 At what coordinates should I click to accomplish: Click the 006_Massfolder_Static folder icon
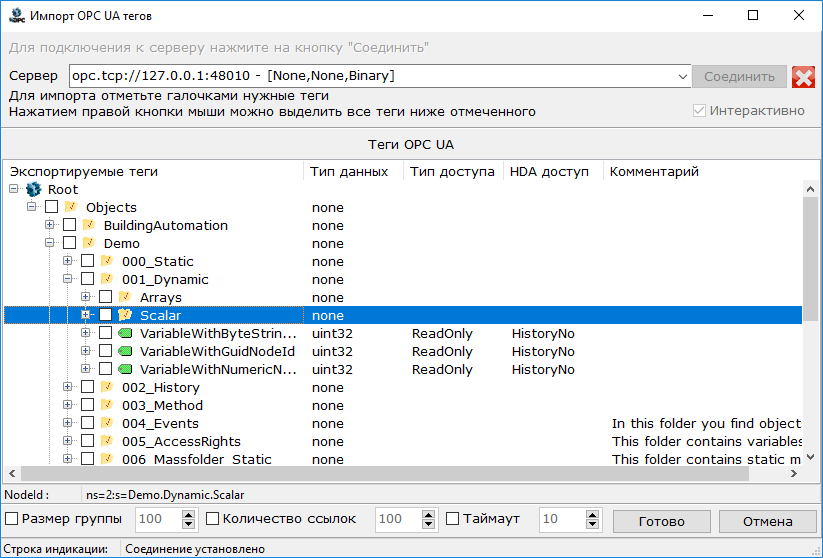(x=107, y=458)
